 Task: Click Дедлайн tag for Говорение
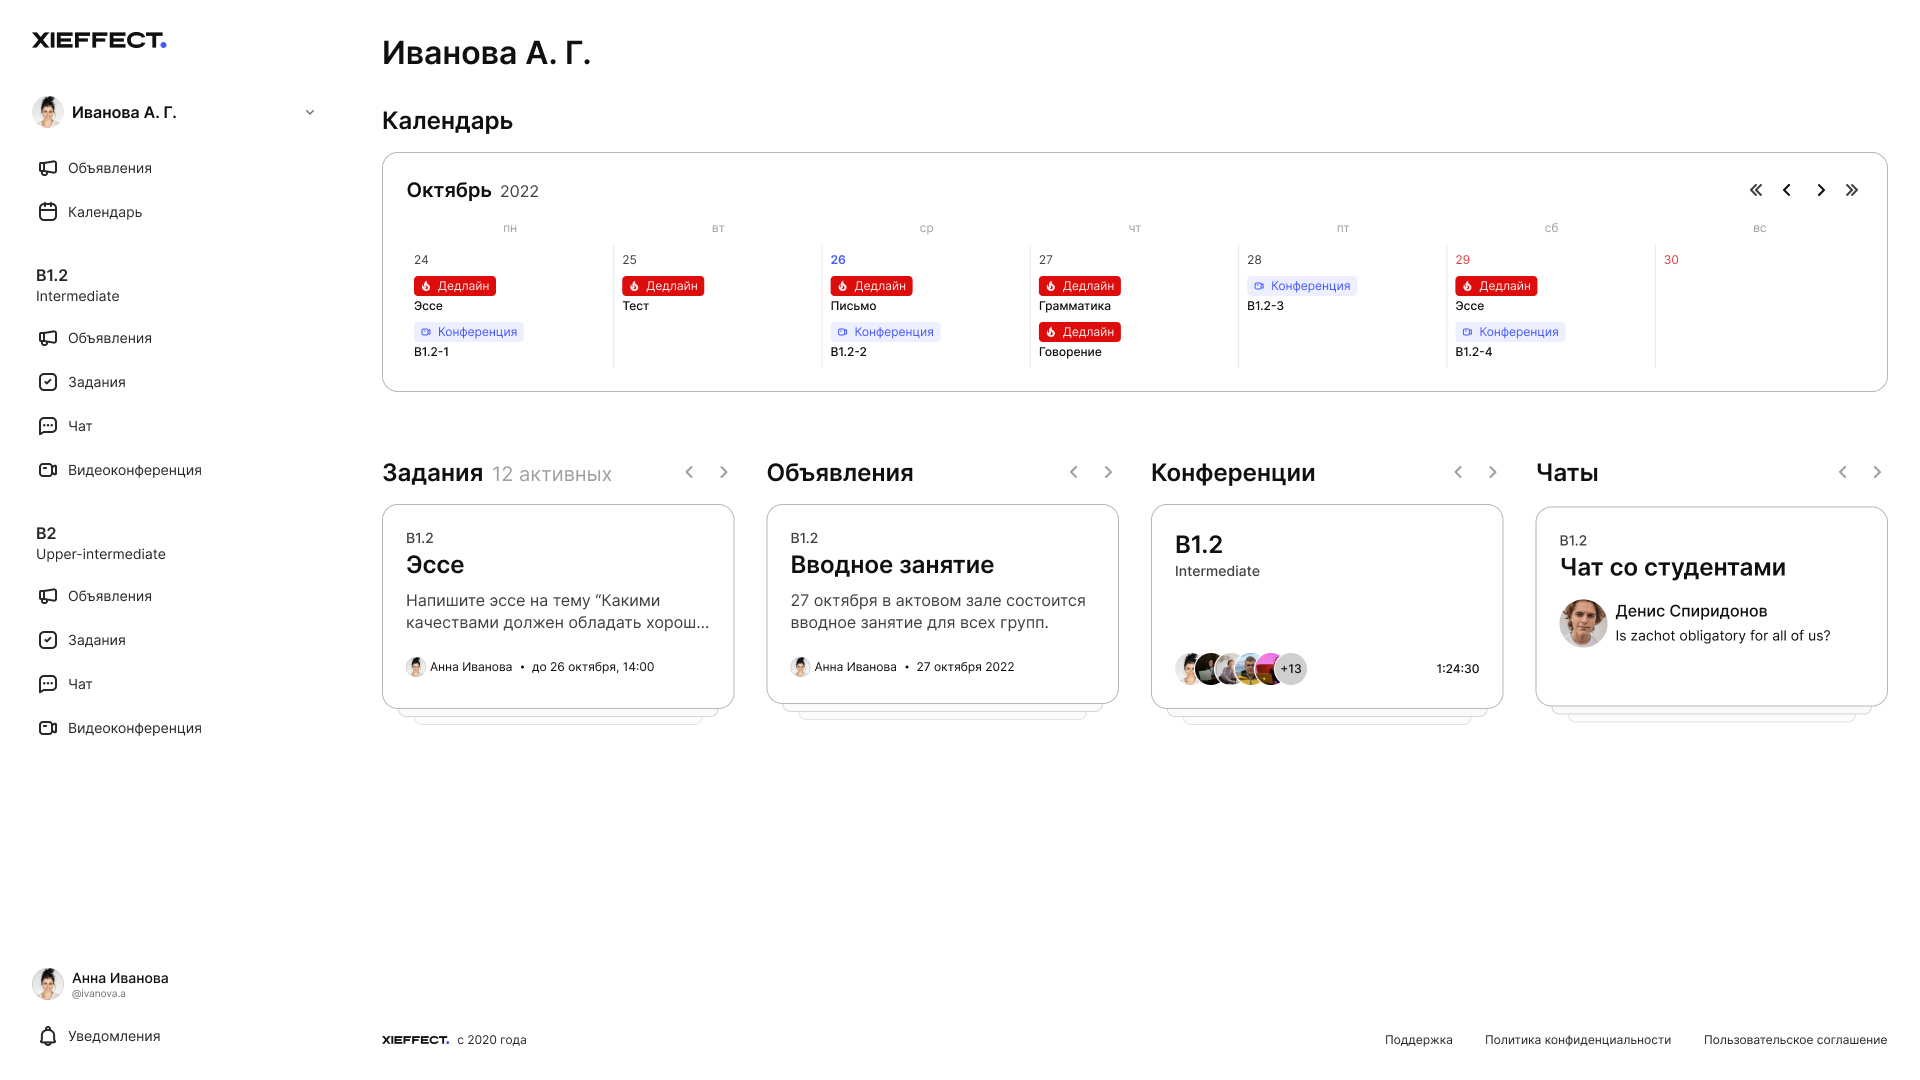[x=1080, y=332]
